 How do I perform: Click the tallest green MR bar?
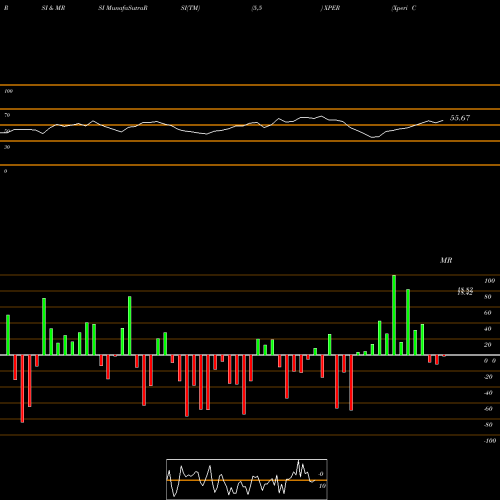tap(394, 315)
